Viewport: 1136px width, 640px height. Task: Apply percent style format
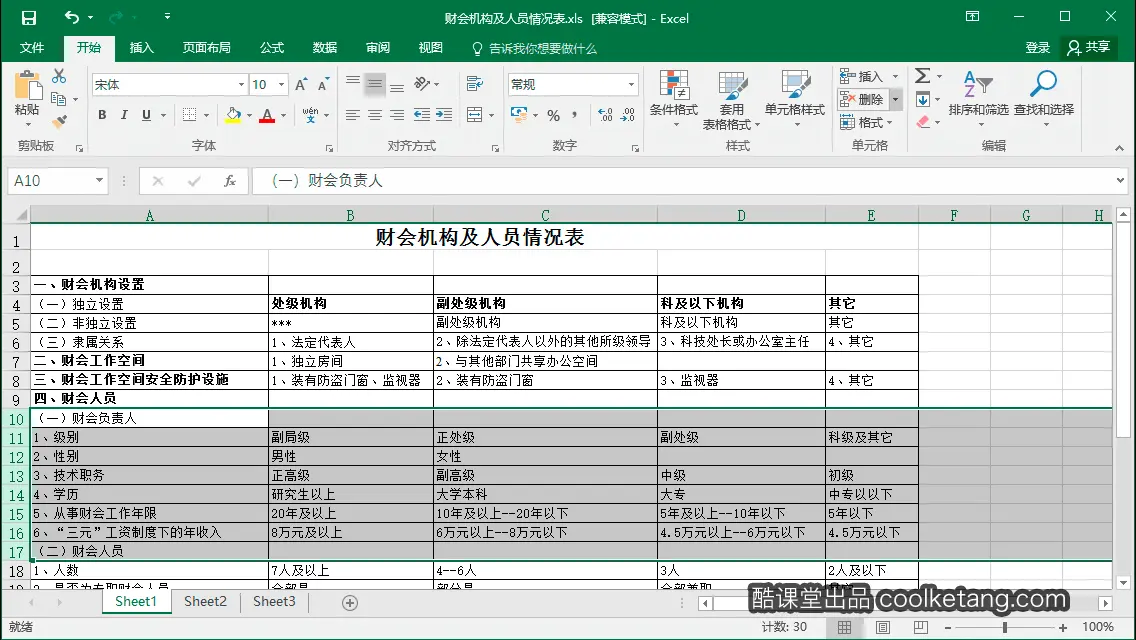(x=554, y=115)
